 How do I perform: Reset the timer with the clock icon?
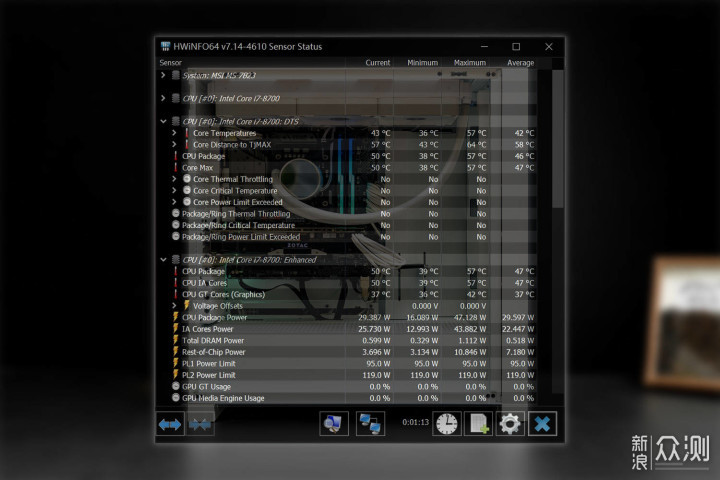tap(447, 424)
